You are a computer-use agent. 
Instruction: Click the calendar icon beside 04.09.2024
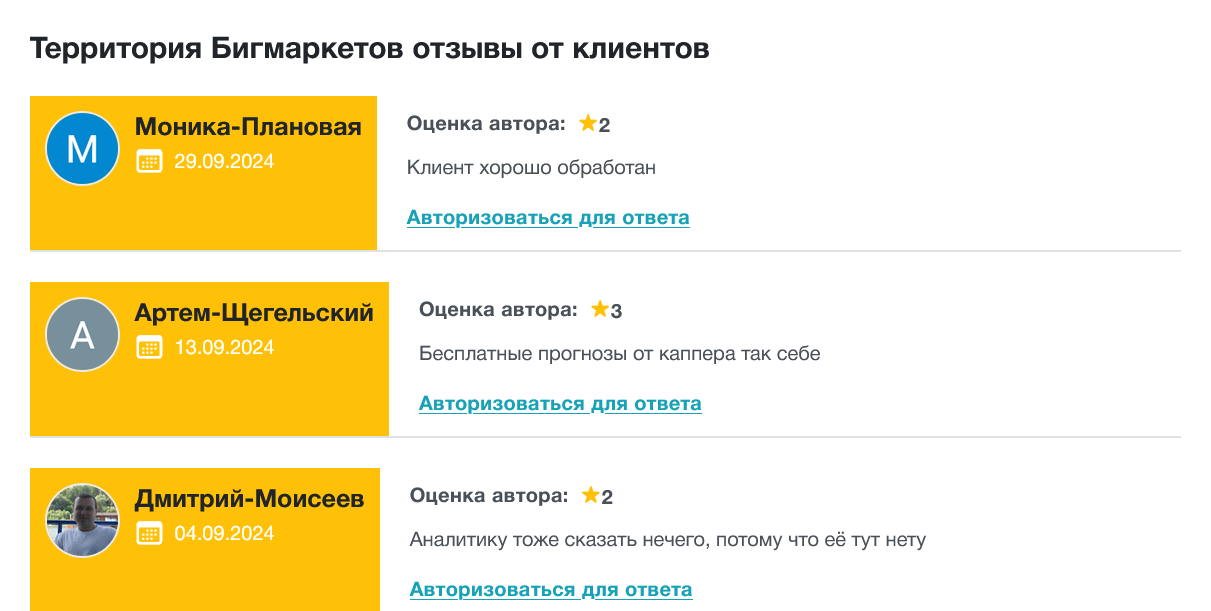pyautogui.click(x=149, y=533)
